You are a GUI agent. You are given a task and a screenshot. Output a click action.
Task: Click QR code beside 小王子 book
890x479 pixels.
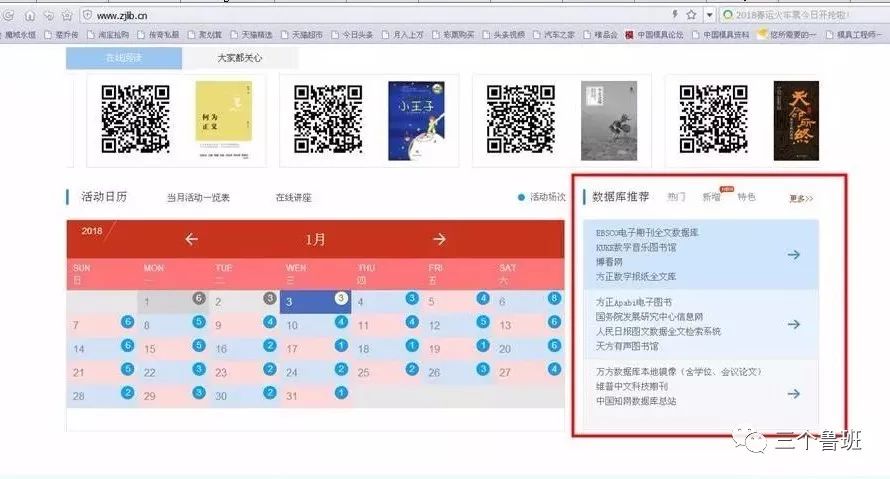pos(328,119)
